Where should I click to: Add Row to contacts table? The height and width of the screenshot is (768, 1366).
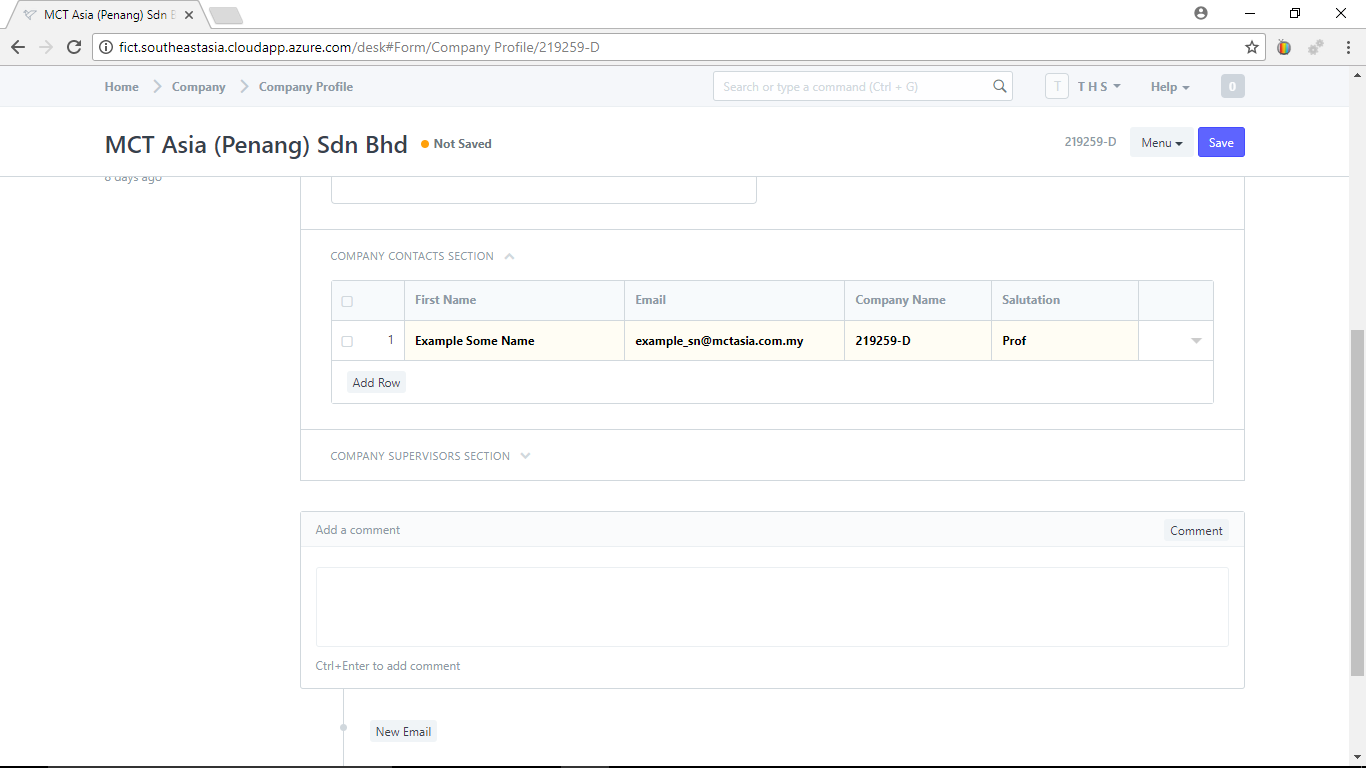(376, 382)
